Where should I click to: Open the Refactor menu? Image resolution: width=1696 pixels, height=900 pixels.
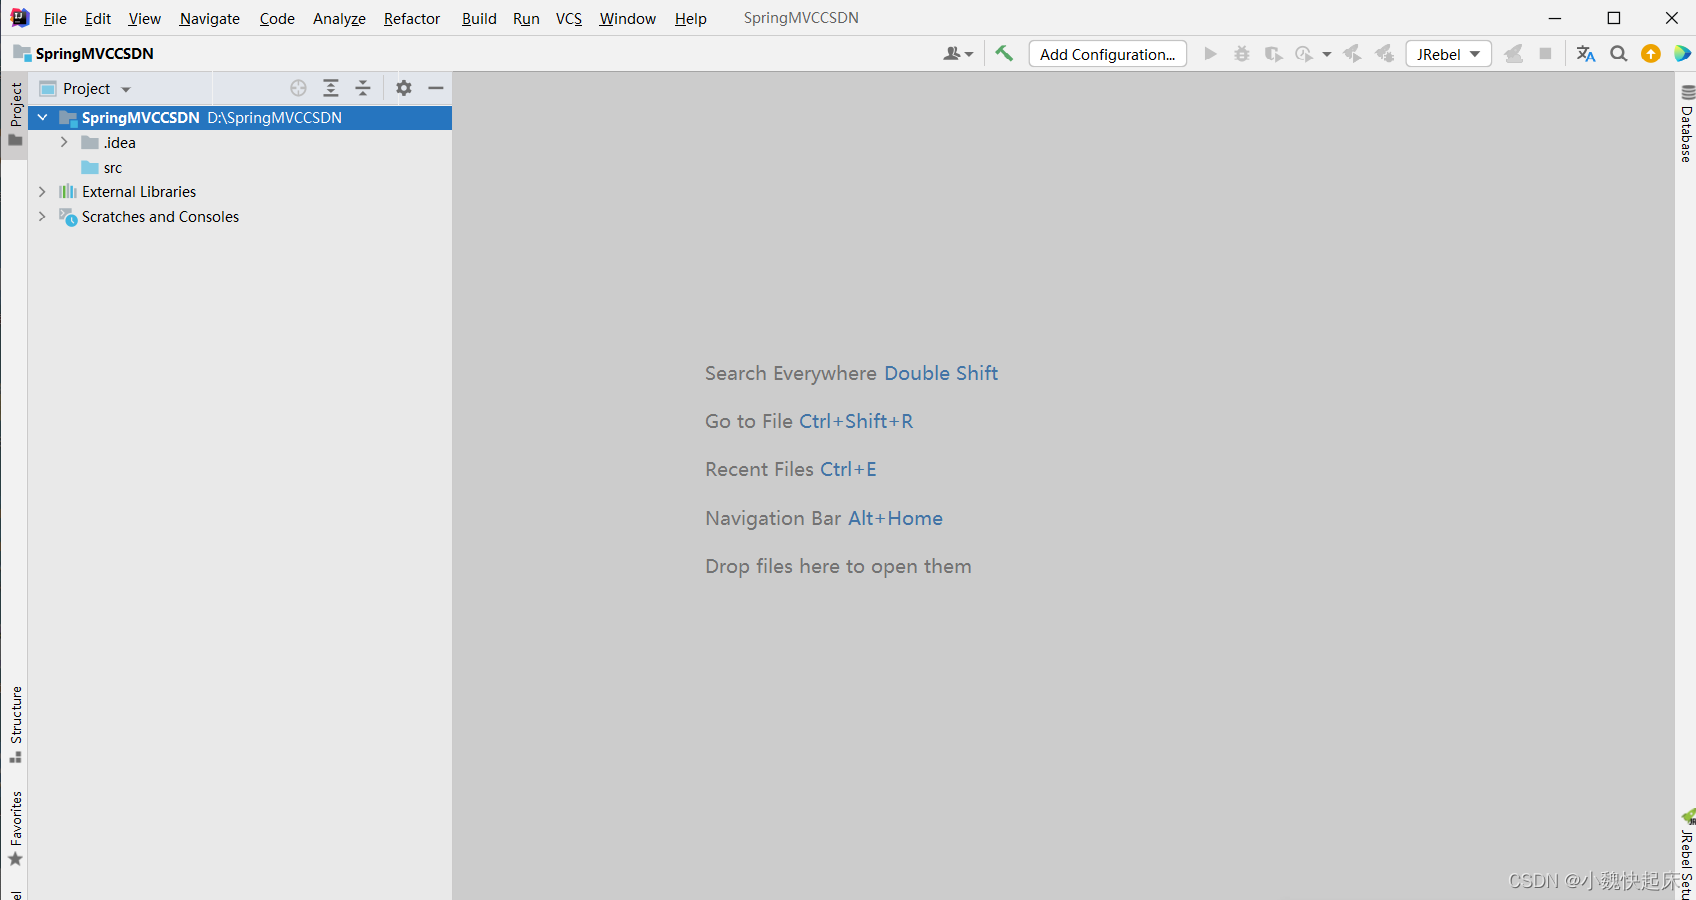(412, 18)
